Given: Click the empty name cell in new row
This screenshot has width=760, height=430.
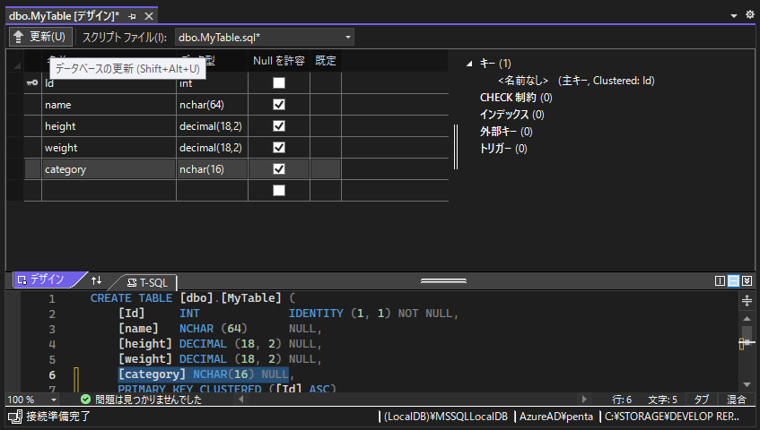Looking at the screenshot, I should [x=109, y=191].
